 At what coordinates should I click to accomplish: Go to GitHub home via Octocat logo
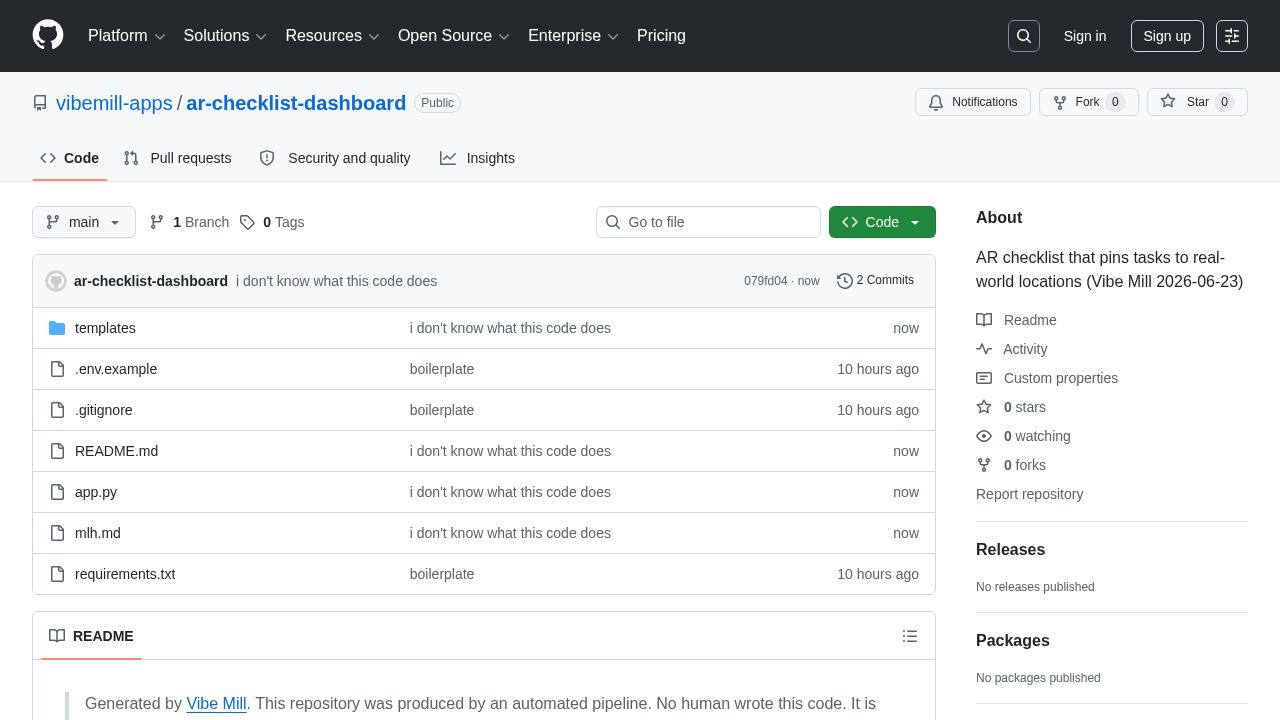pos(48,35)
